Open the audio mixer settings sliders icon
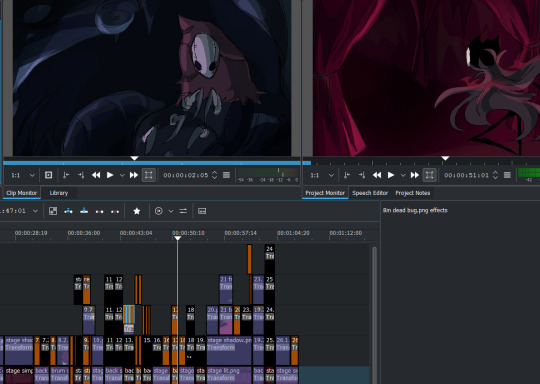This screenshot has height=384, width=540. click(x=183, y=211)
